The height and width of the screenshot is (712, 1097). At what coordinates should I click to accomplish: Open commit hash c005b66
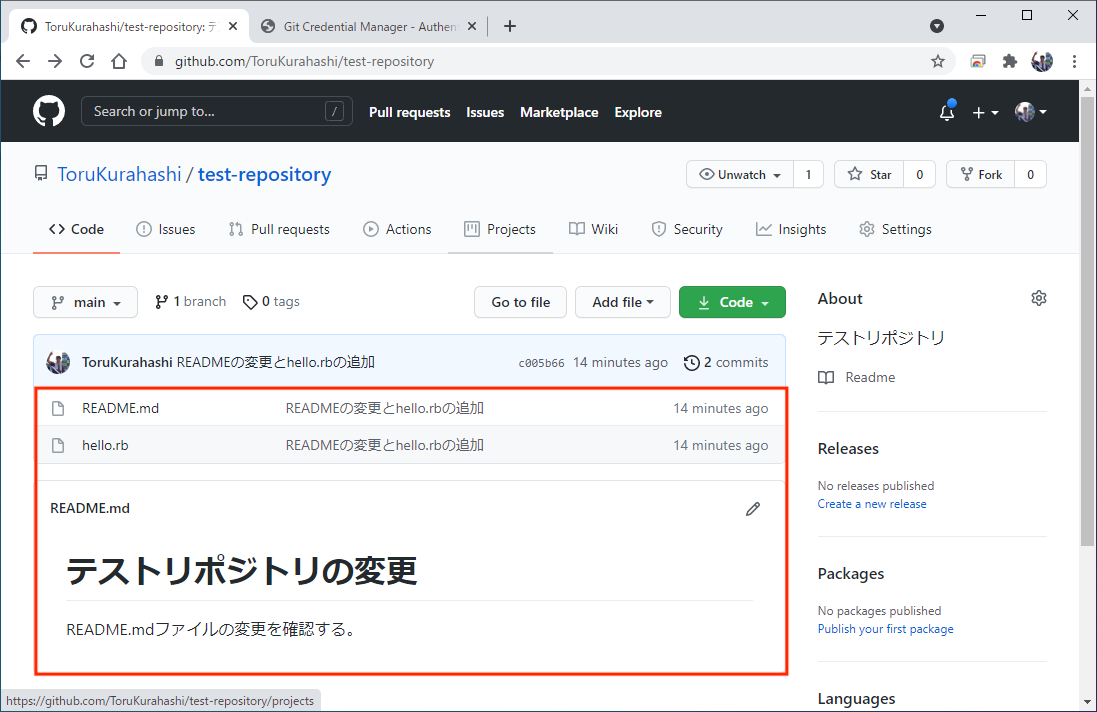click(542, 363)
